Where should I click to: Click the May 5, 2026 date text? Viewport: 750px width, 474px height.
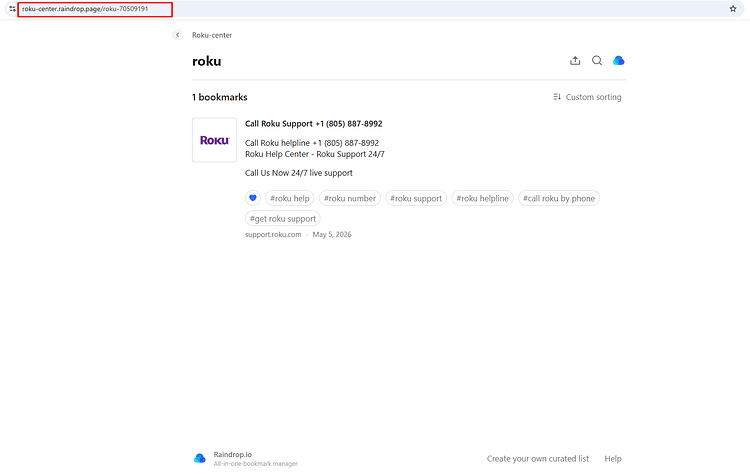click(332, 234)
